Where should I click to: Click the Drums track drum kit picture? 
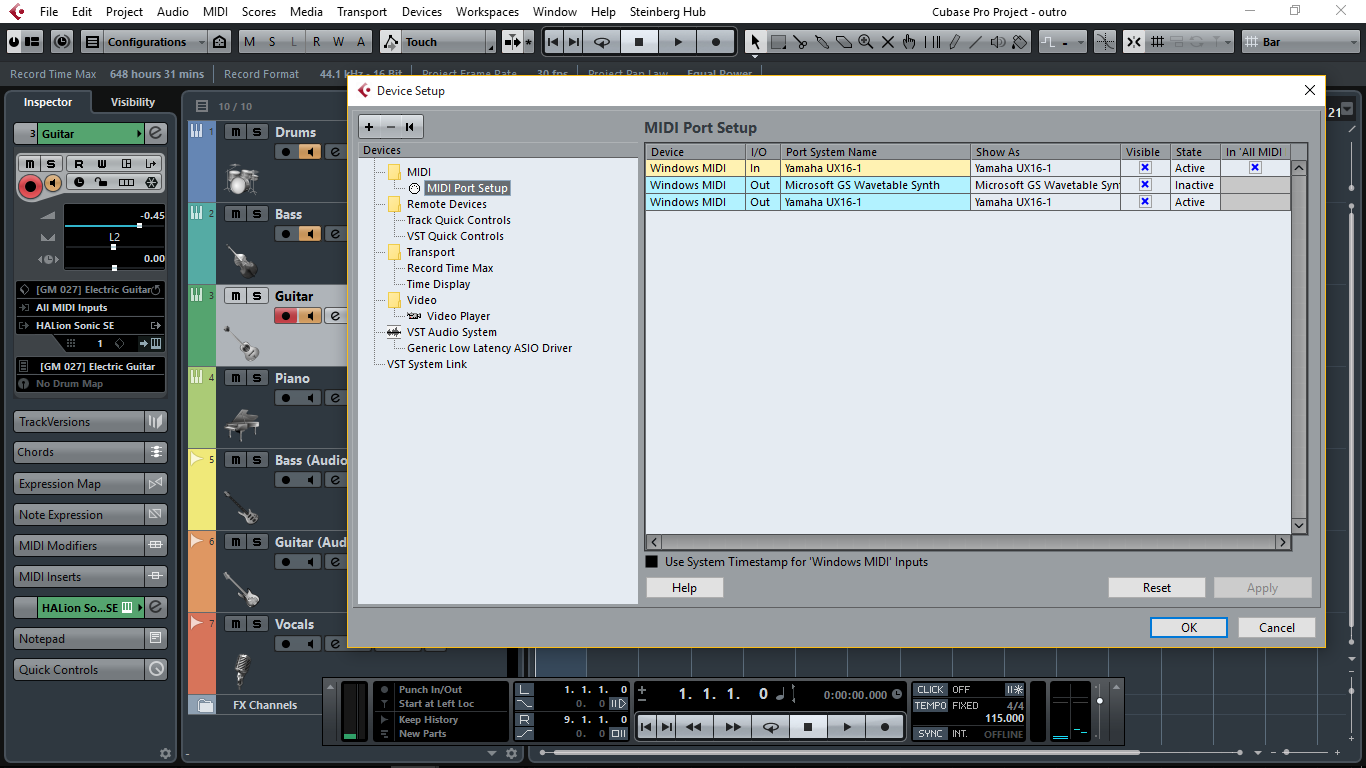tap(240, 179)
